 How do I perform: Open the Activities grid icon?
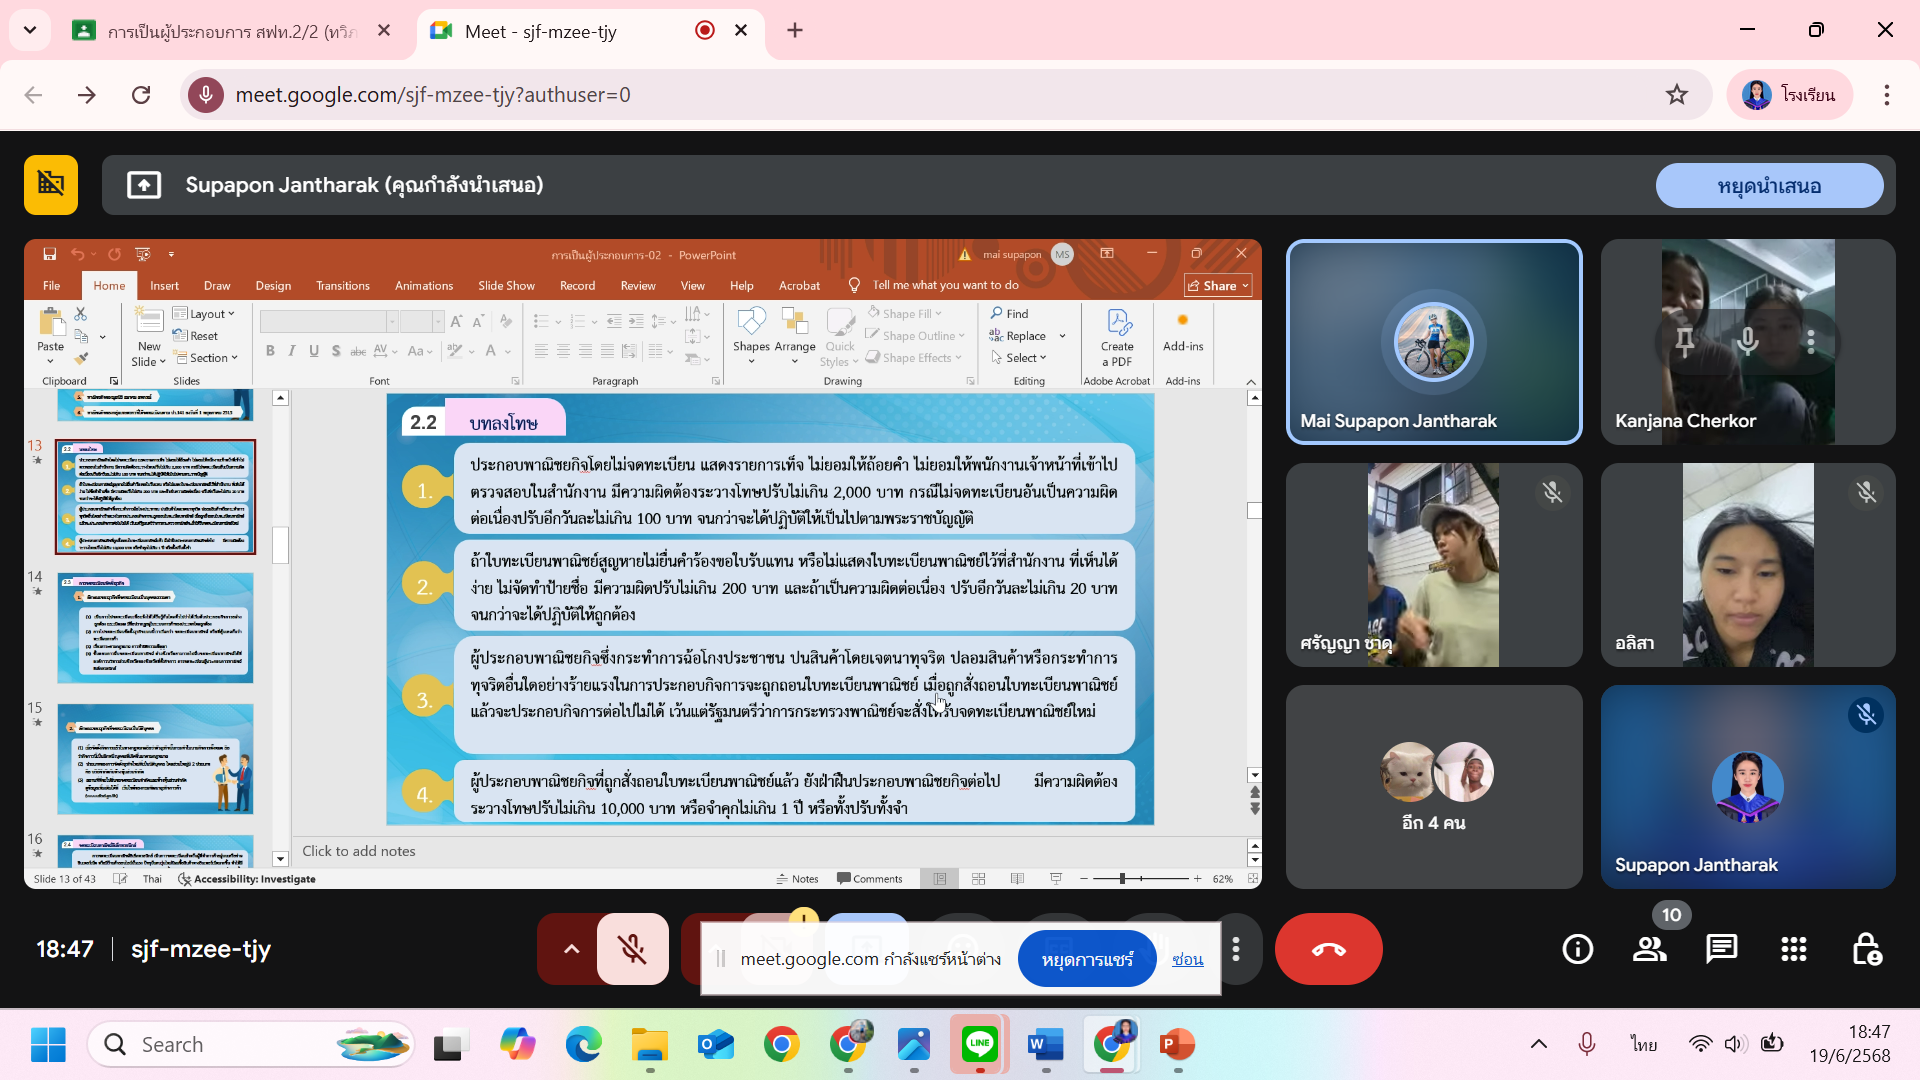pos(1794,949)
